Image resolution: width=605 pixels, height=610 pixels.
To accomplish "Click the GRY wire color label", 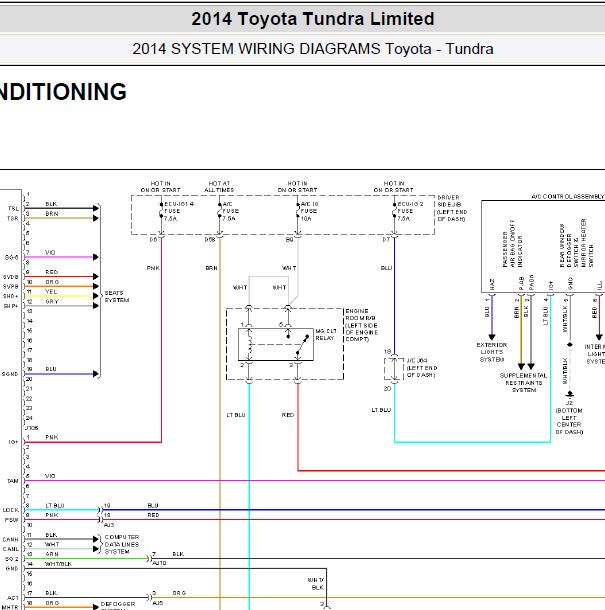I will coord(52,301).
